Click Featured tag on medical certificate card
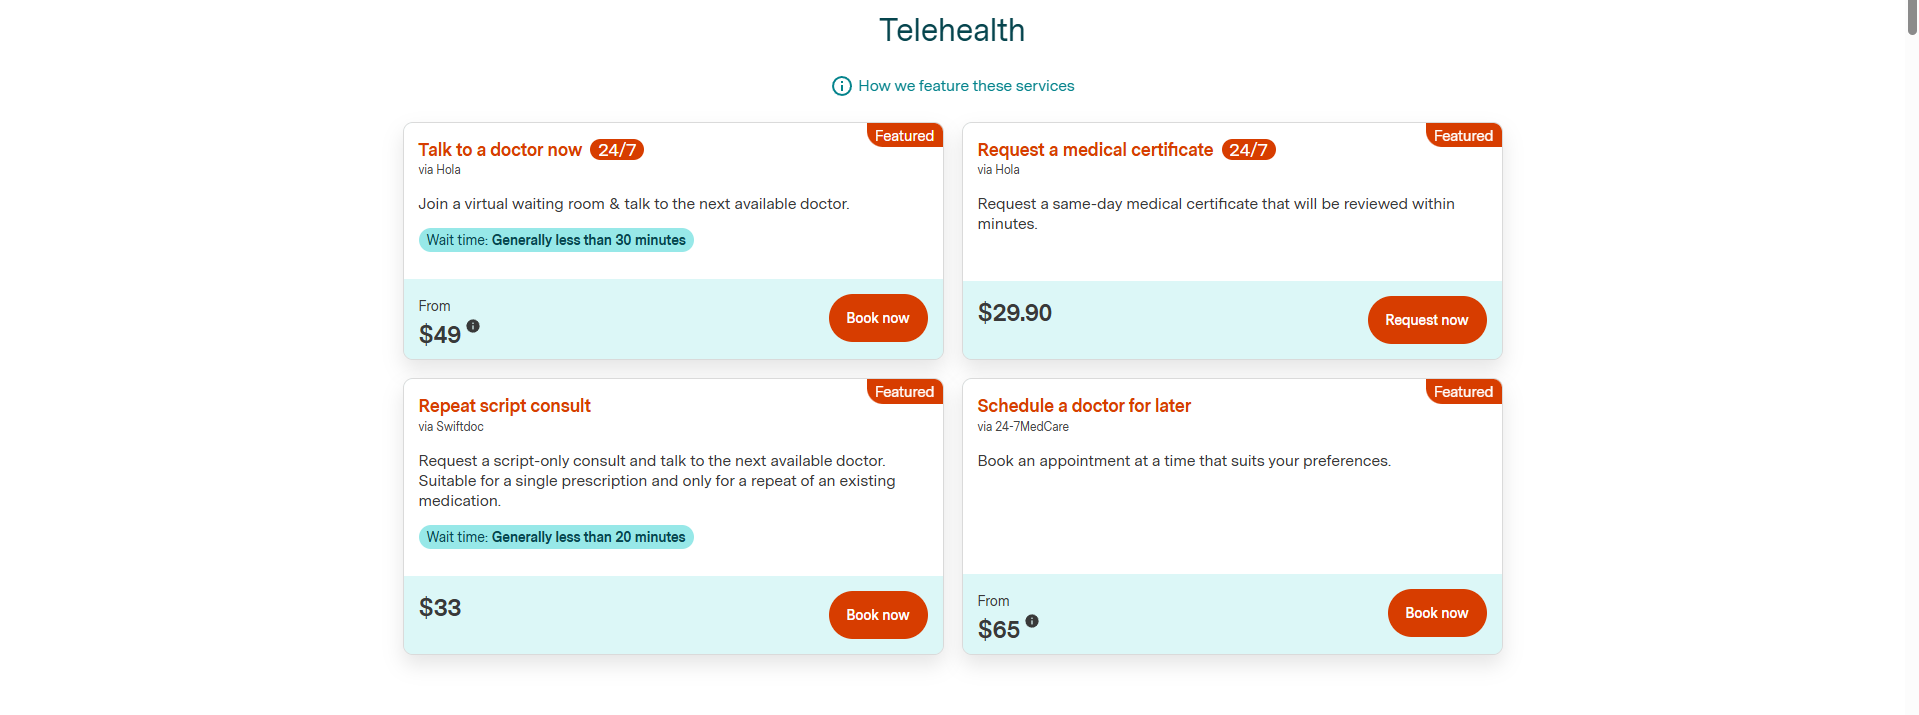 [x=1463, y=136]
